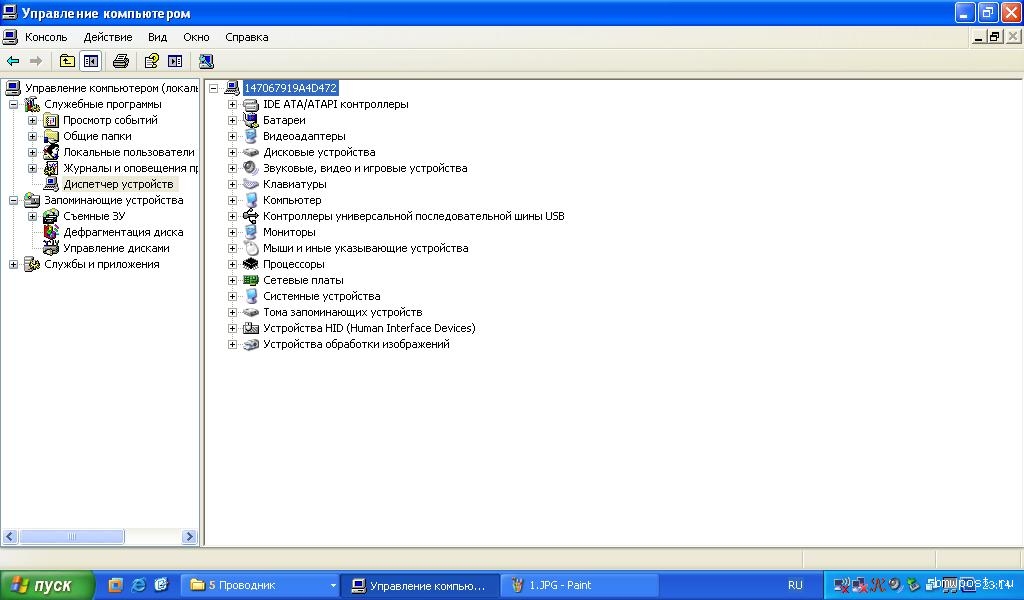Screen dimensions: 1024x600
Task: Expand the Сетевые платы device category
Action: 232,280
